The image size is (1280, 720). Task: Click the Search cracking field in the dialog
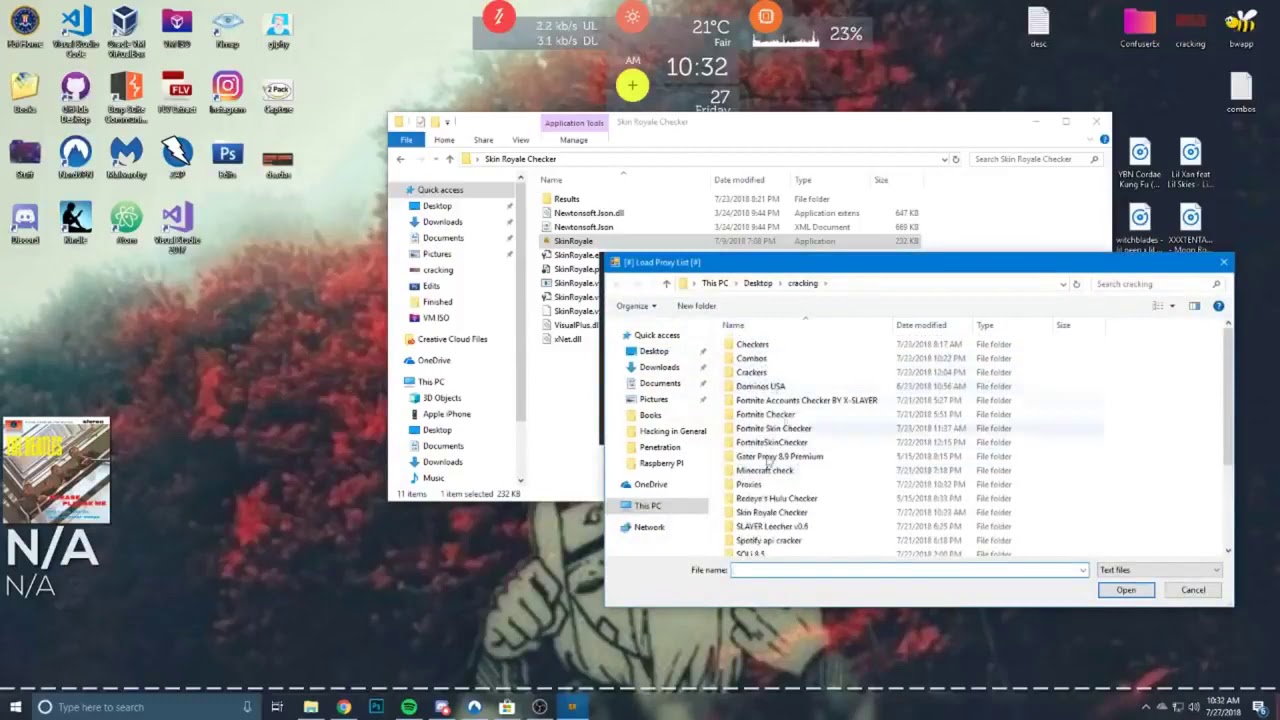point(1158,284)
